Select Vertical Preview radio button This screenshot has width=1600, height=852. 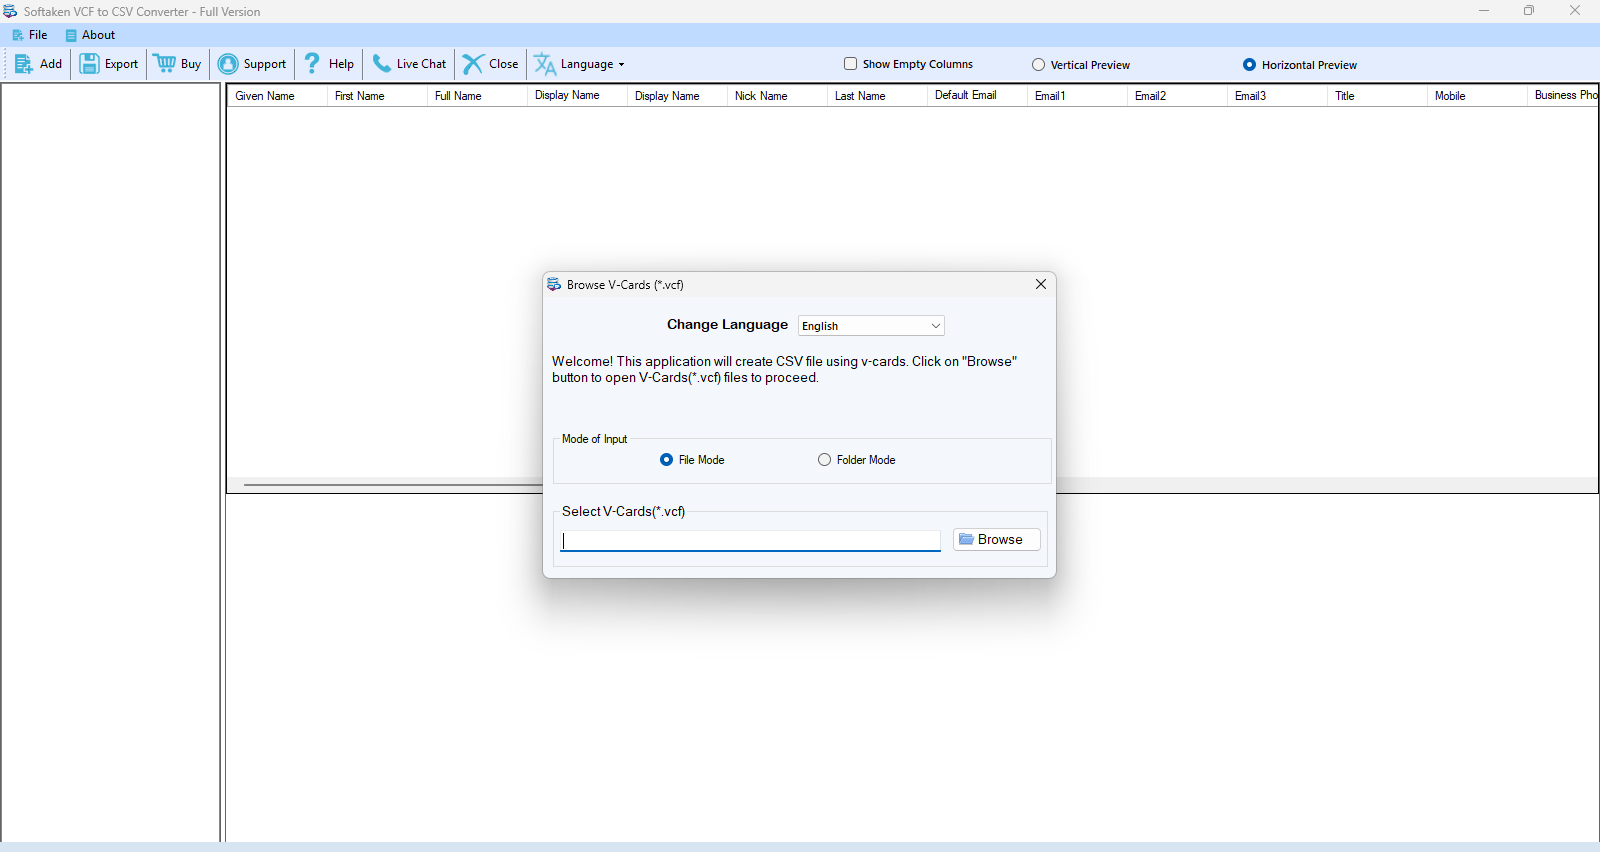pyautogui.click(x=1039, y=65)
